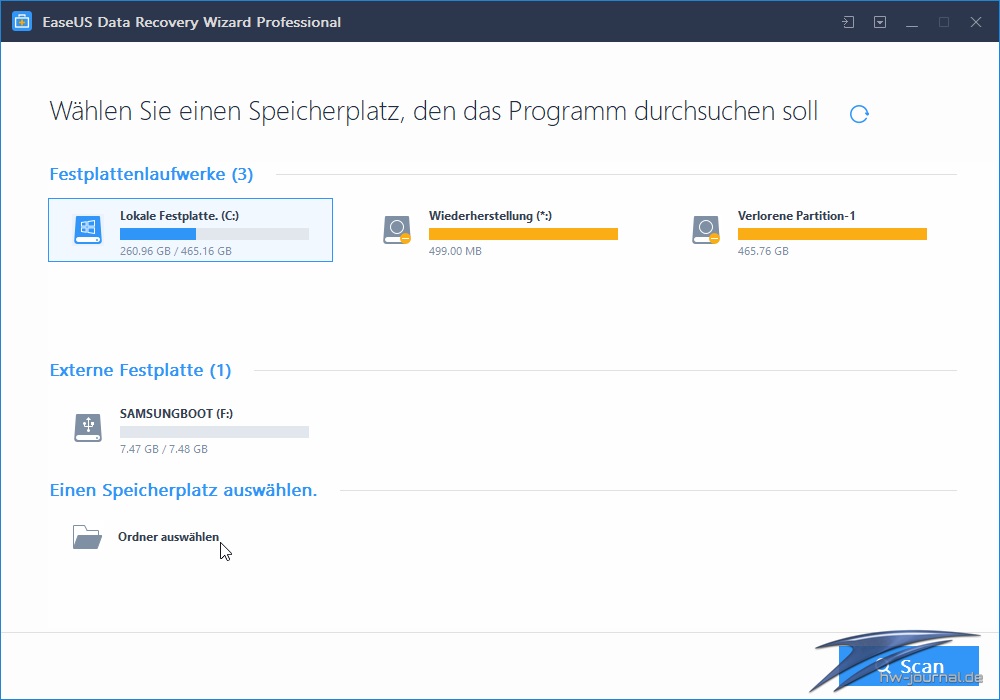Select the Windows drive icon for C:
The height and width of the screenshot is (700, 1000).
pyautogui.click(x=88, y=230)
